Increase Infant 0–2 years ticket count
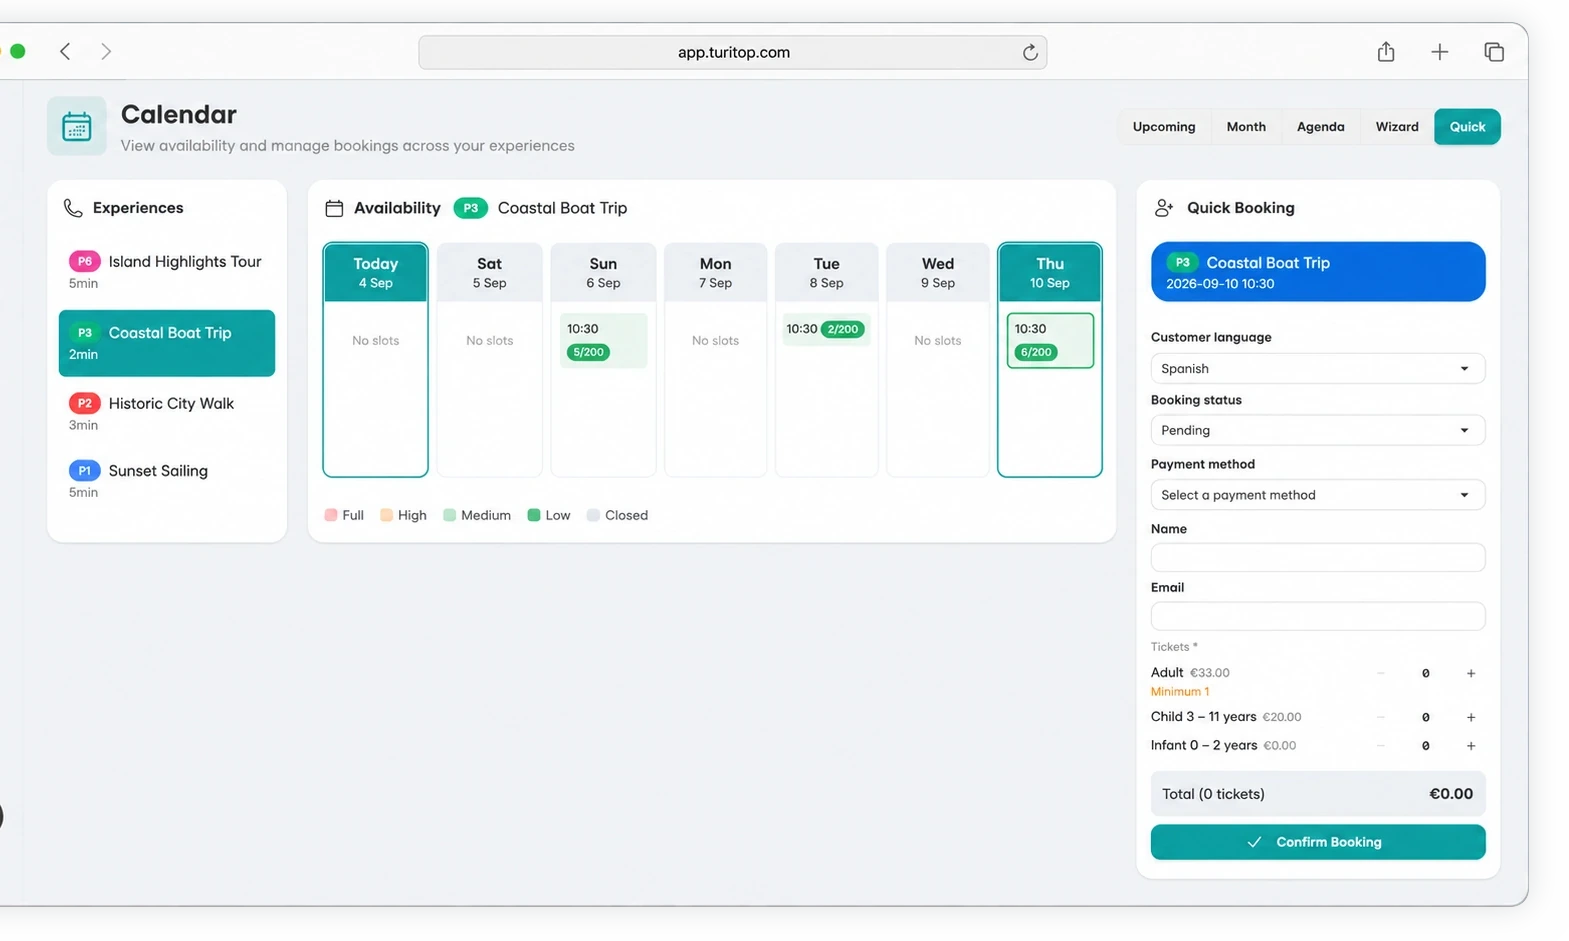Screen dimensions: 1569x941 1470,746
